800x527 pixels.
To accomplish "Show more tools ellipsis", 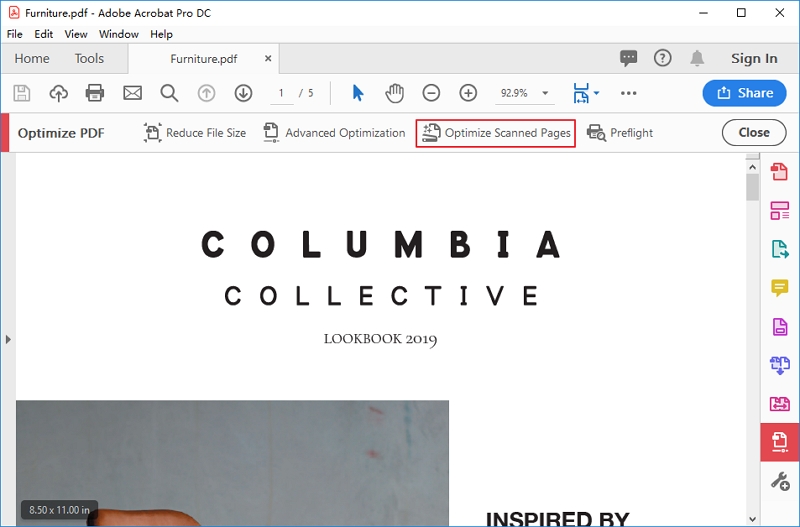I will coord(629,93).
